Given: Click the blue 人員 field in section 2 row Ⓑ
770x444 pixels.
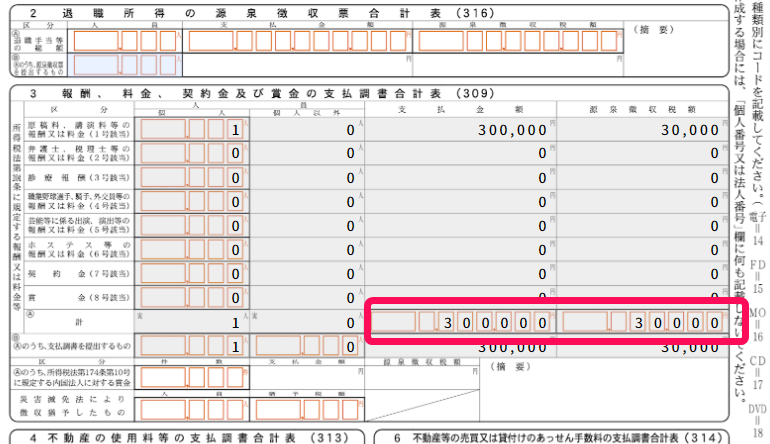Looking at the screenshot, I should [x=125, y=65].
